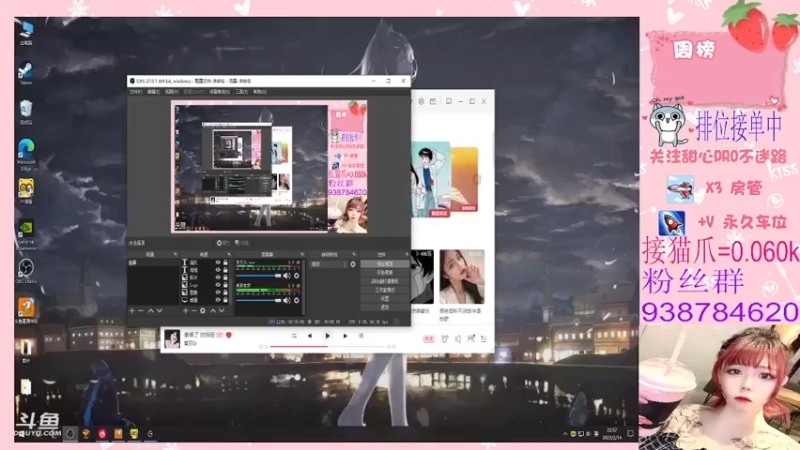
Task: Seek on the music player progress bar
Action: (327, 346)
